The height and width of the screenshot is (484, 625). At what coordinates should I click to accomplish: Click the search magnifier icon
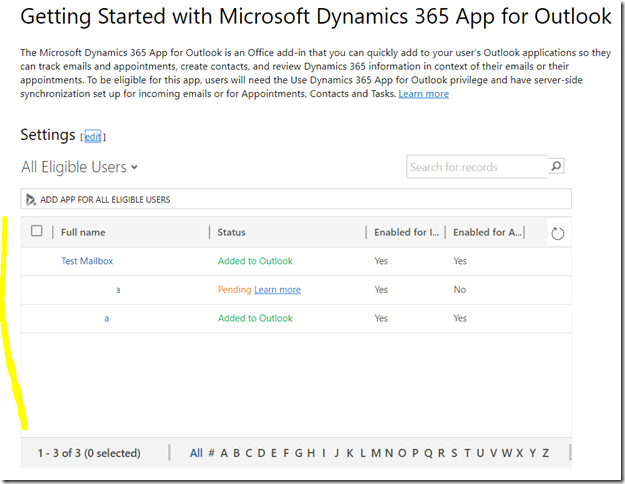556,165
